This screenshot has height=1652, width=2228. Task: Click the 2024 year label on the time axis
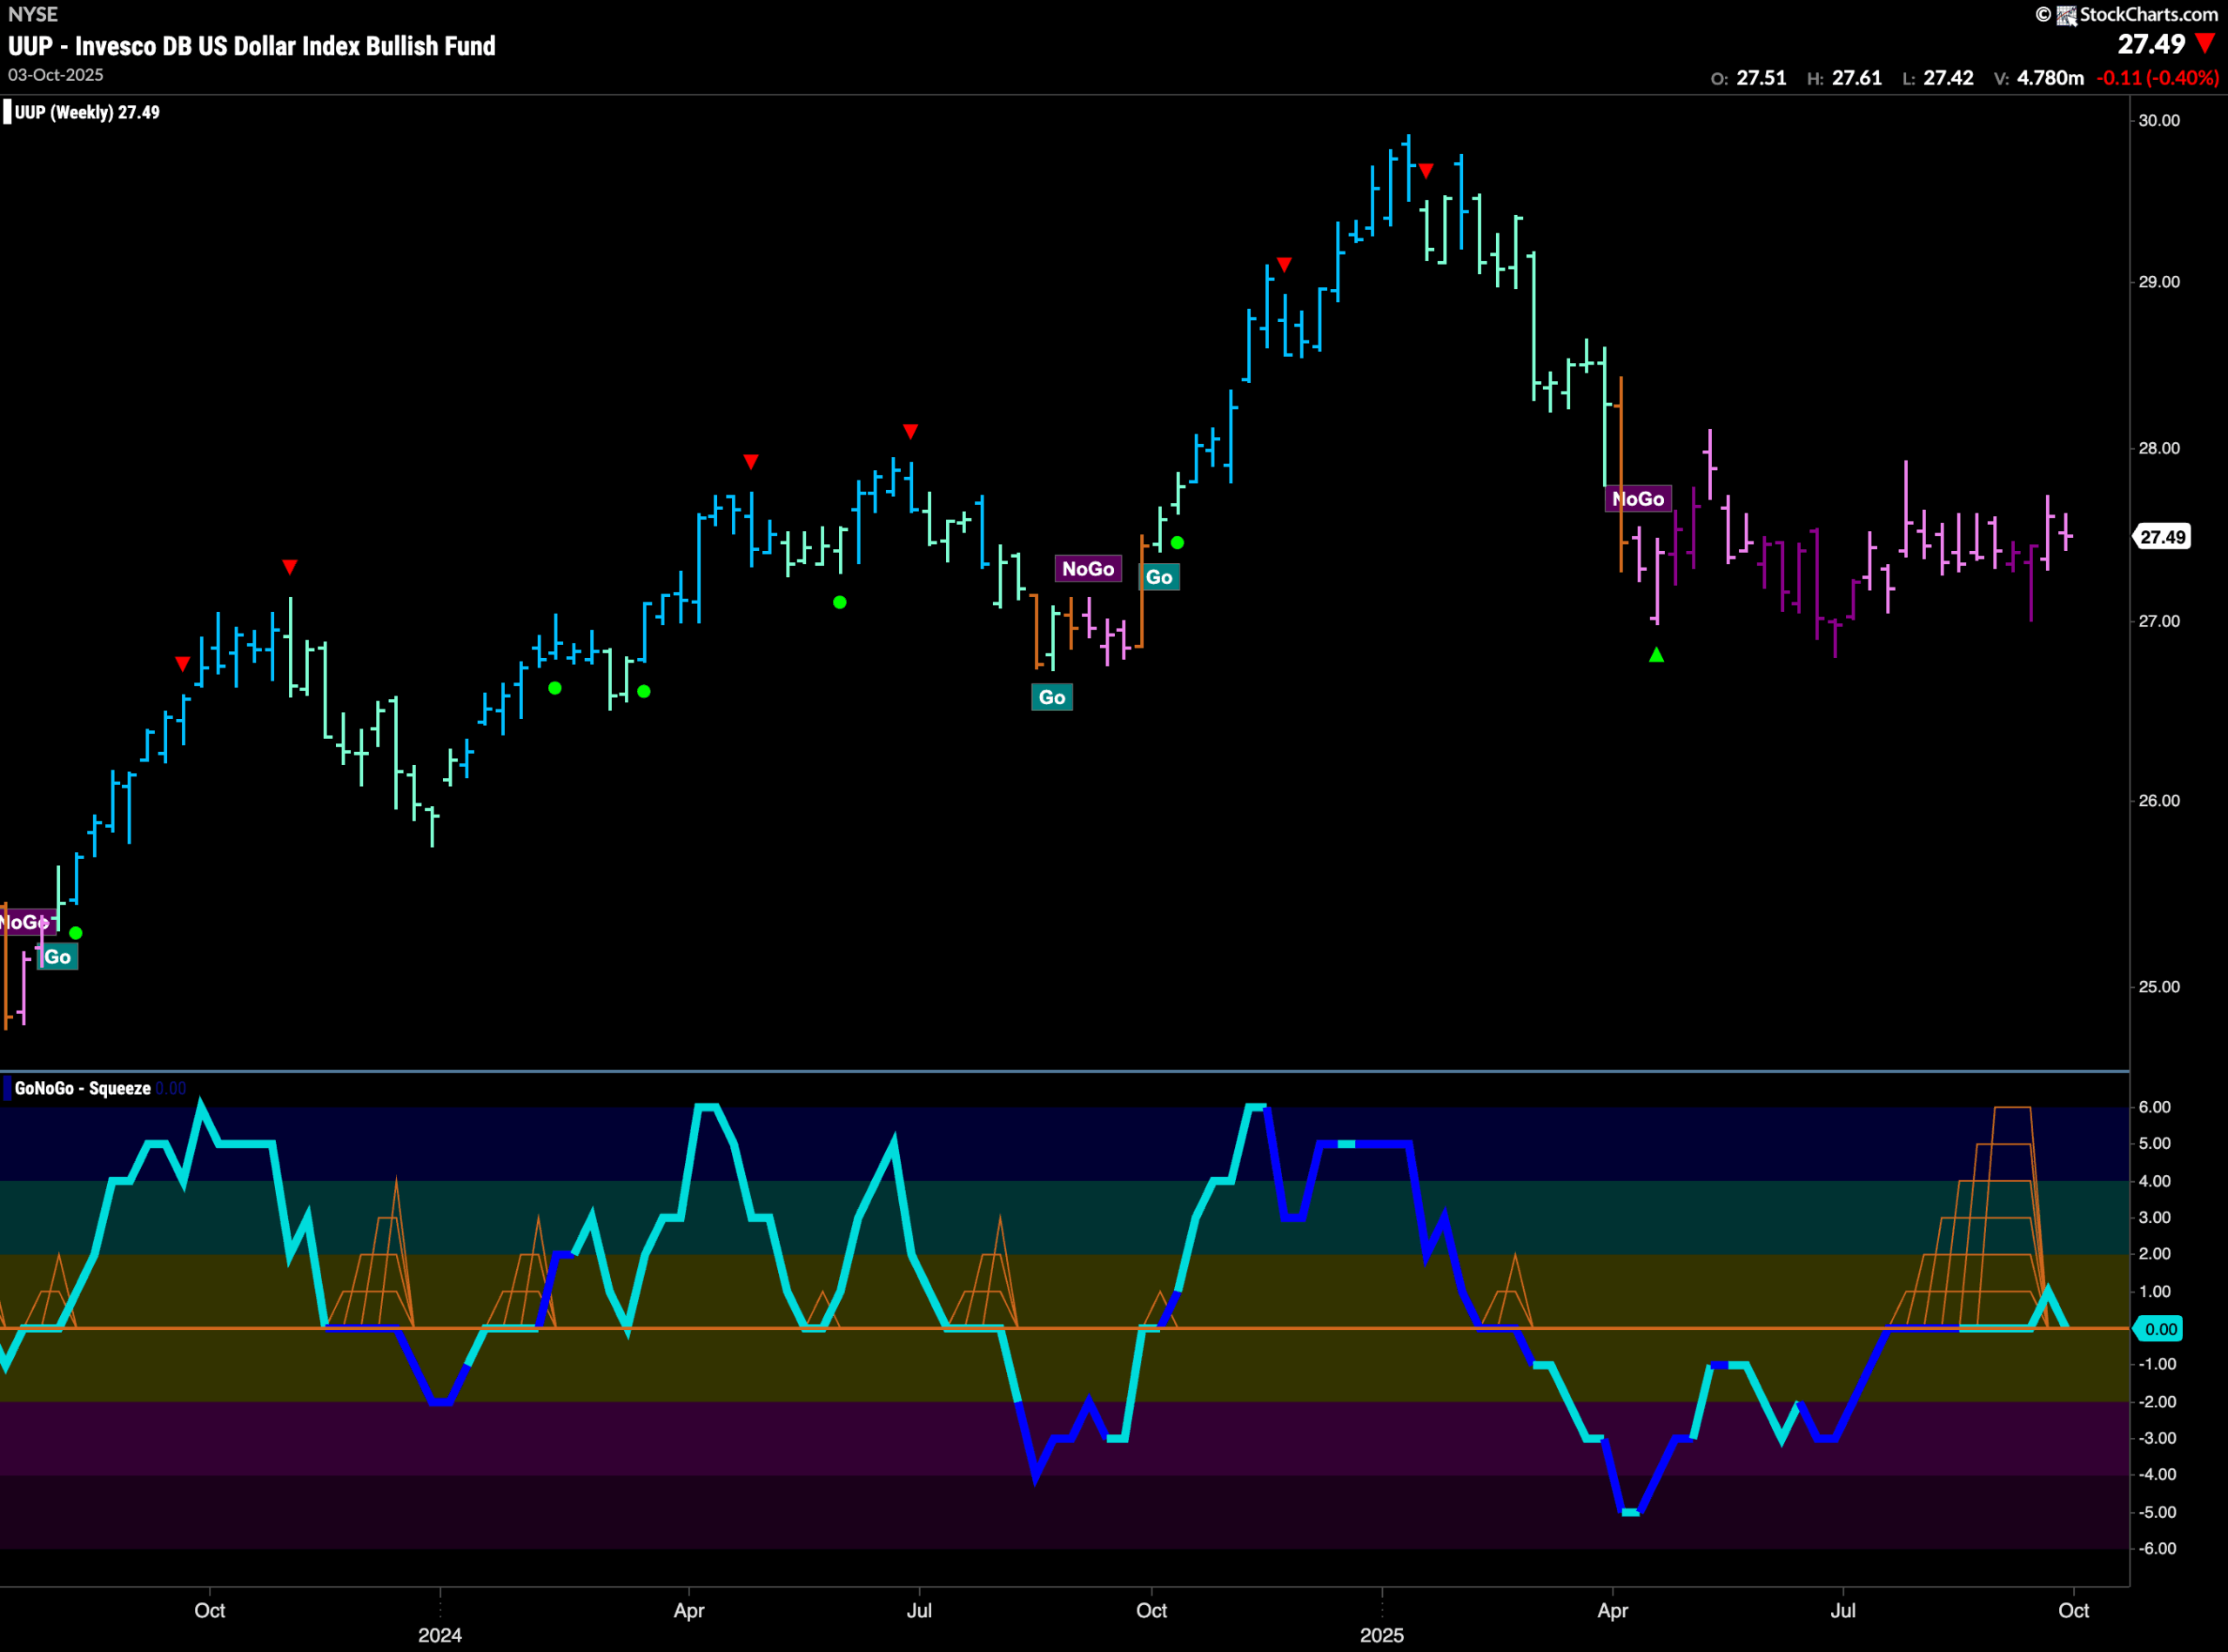(x=440, y=1635)
